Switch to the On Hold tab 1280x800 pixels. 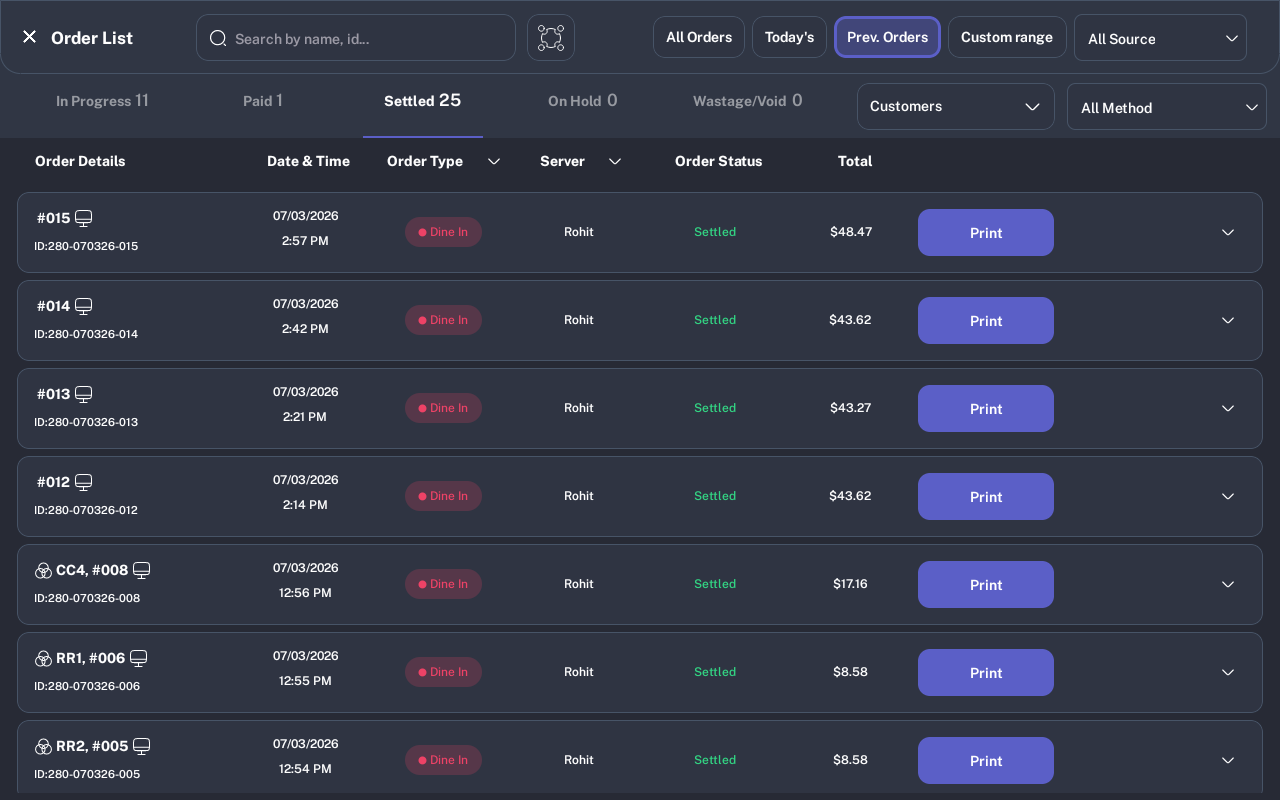pos(583,101)
